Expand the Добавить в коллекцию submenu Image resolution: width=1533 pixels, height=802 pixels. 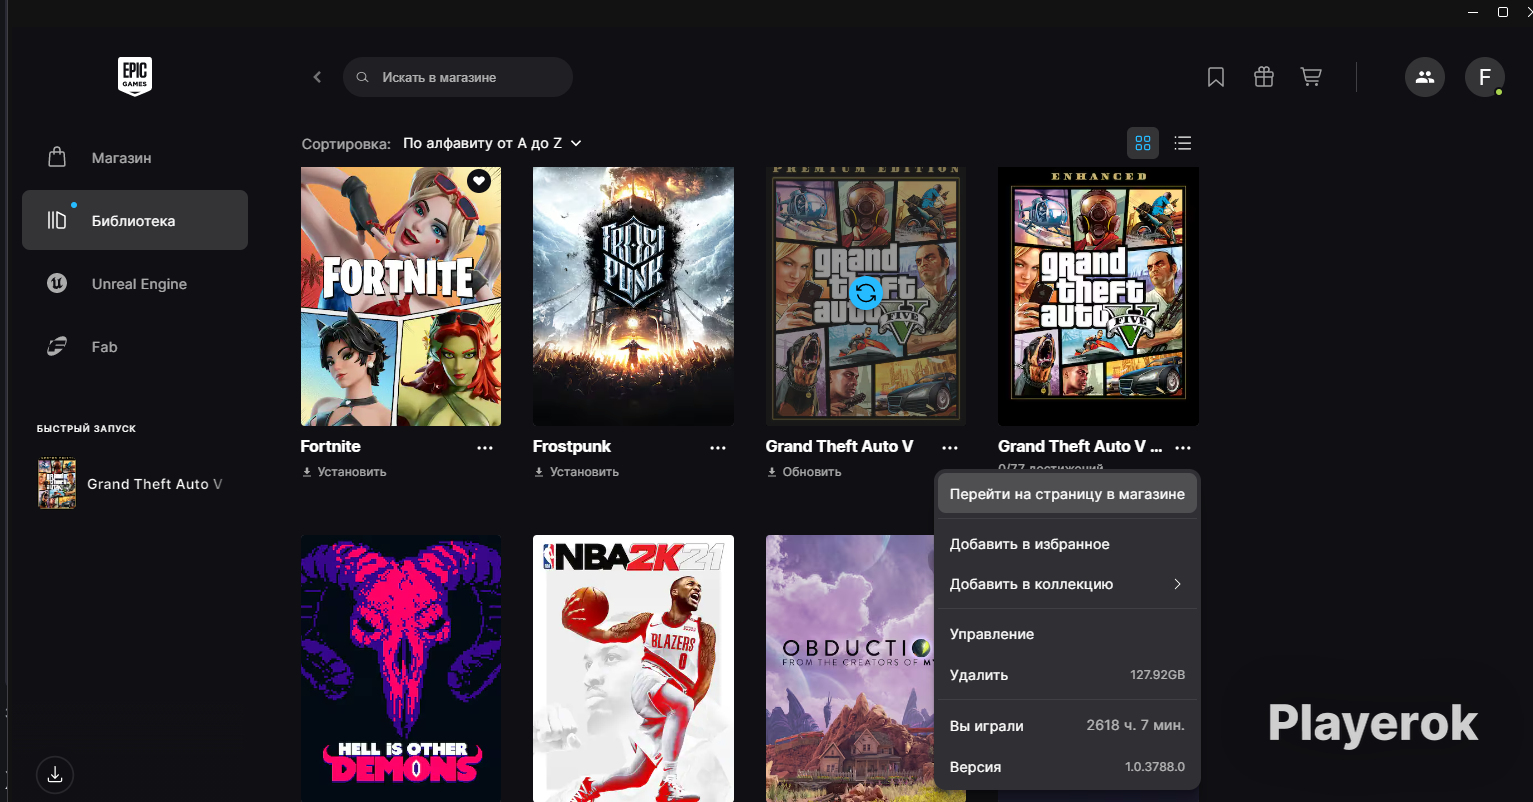1067,584
